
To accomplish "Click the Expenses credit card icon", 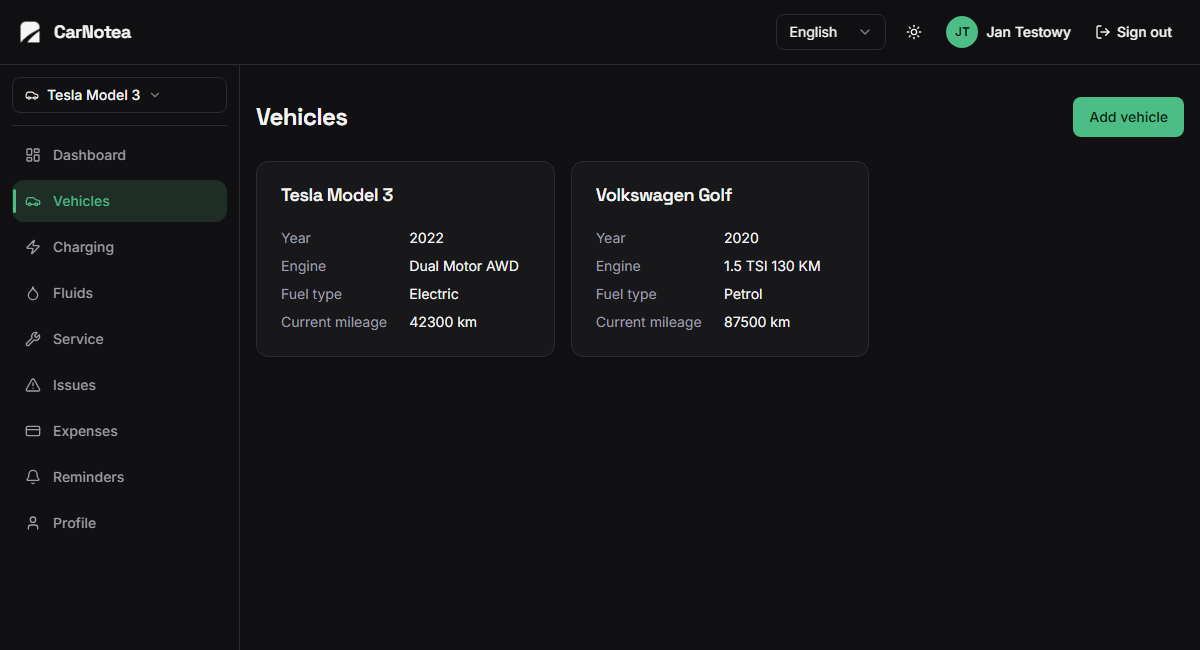I will click(33, 431).
